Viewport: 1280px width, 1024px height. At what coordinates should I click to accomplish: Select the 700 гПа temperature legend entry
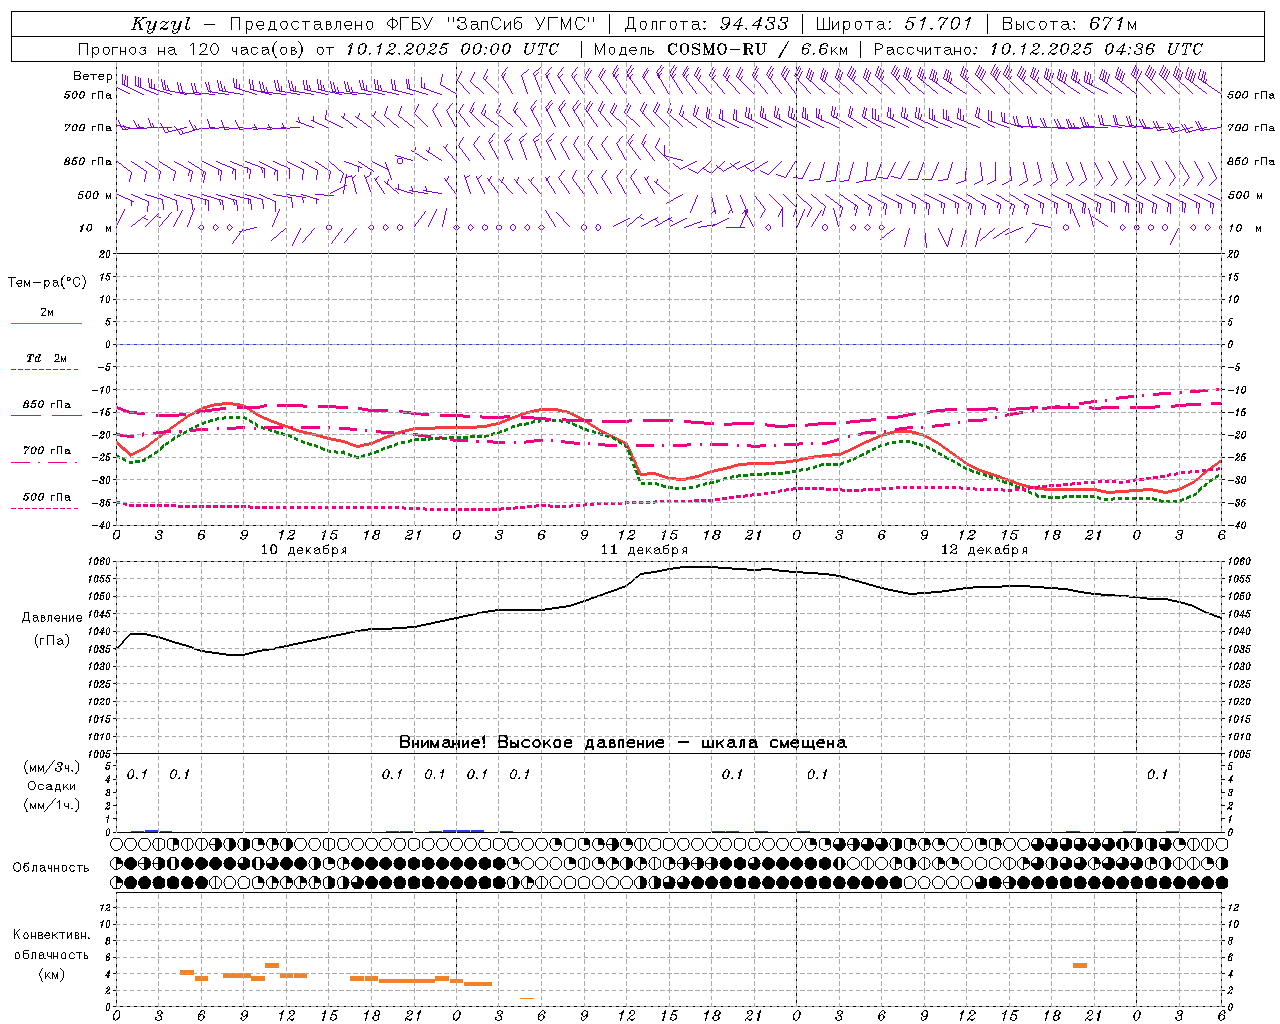47,450
